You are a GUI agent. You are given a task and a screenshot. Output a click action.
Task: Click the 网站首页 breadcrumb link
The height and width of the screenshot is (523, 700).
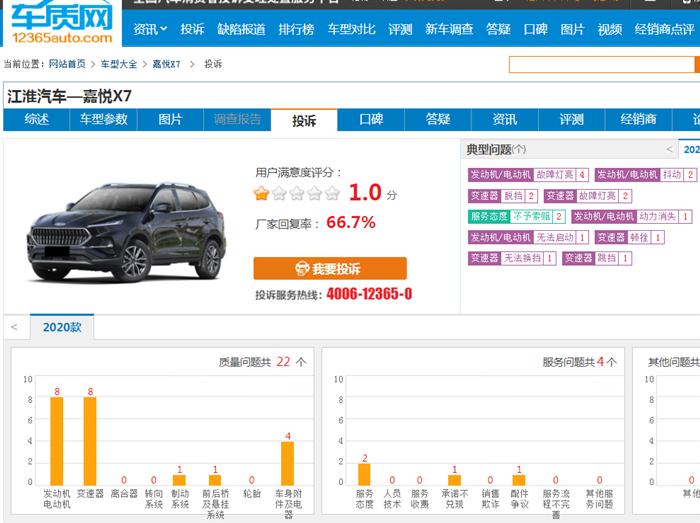(x=67, y=64)
